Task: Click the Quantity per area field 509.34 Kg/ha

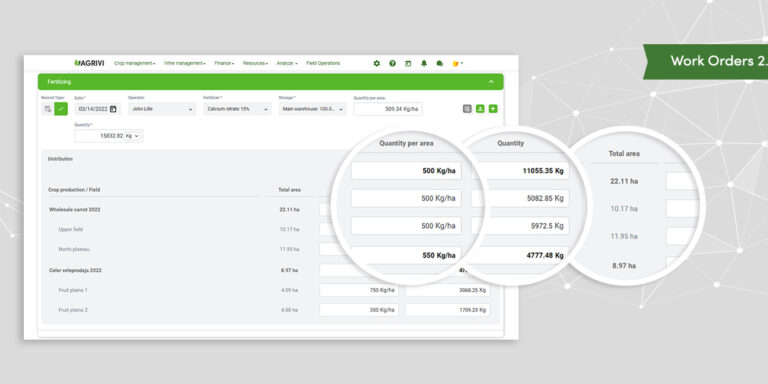Action: coord(388,109)
